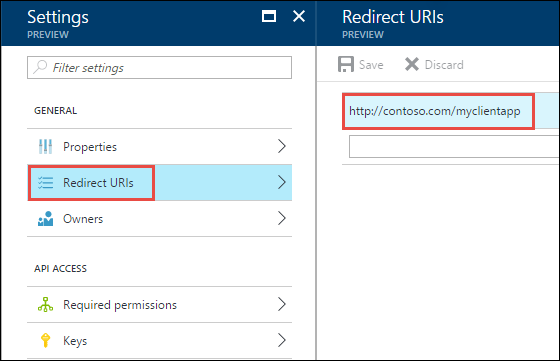Click the Owners people icon
This screenshot has width=560, height=361.
coord(45,219)
